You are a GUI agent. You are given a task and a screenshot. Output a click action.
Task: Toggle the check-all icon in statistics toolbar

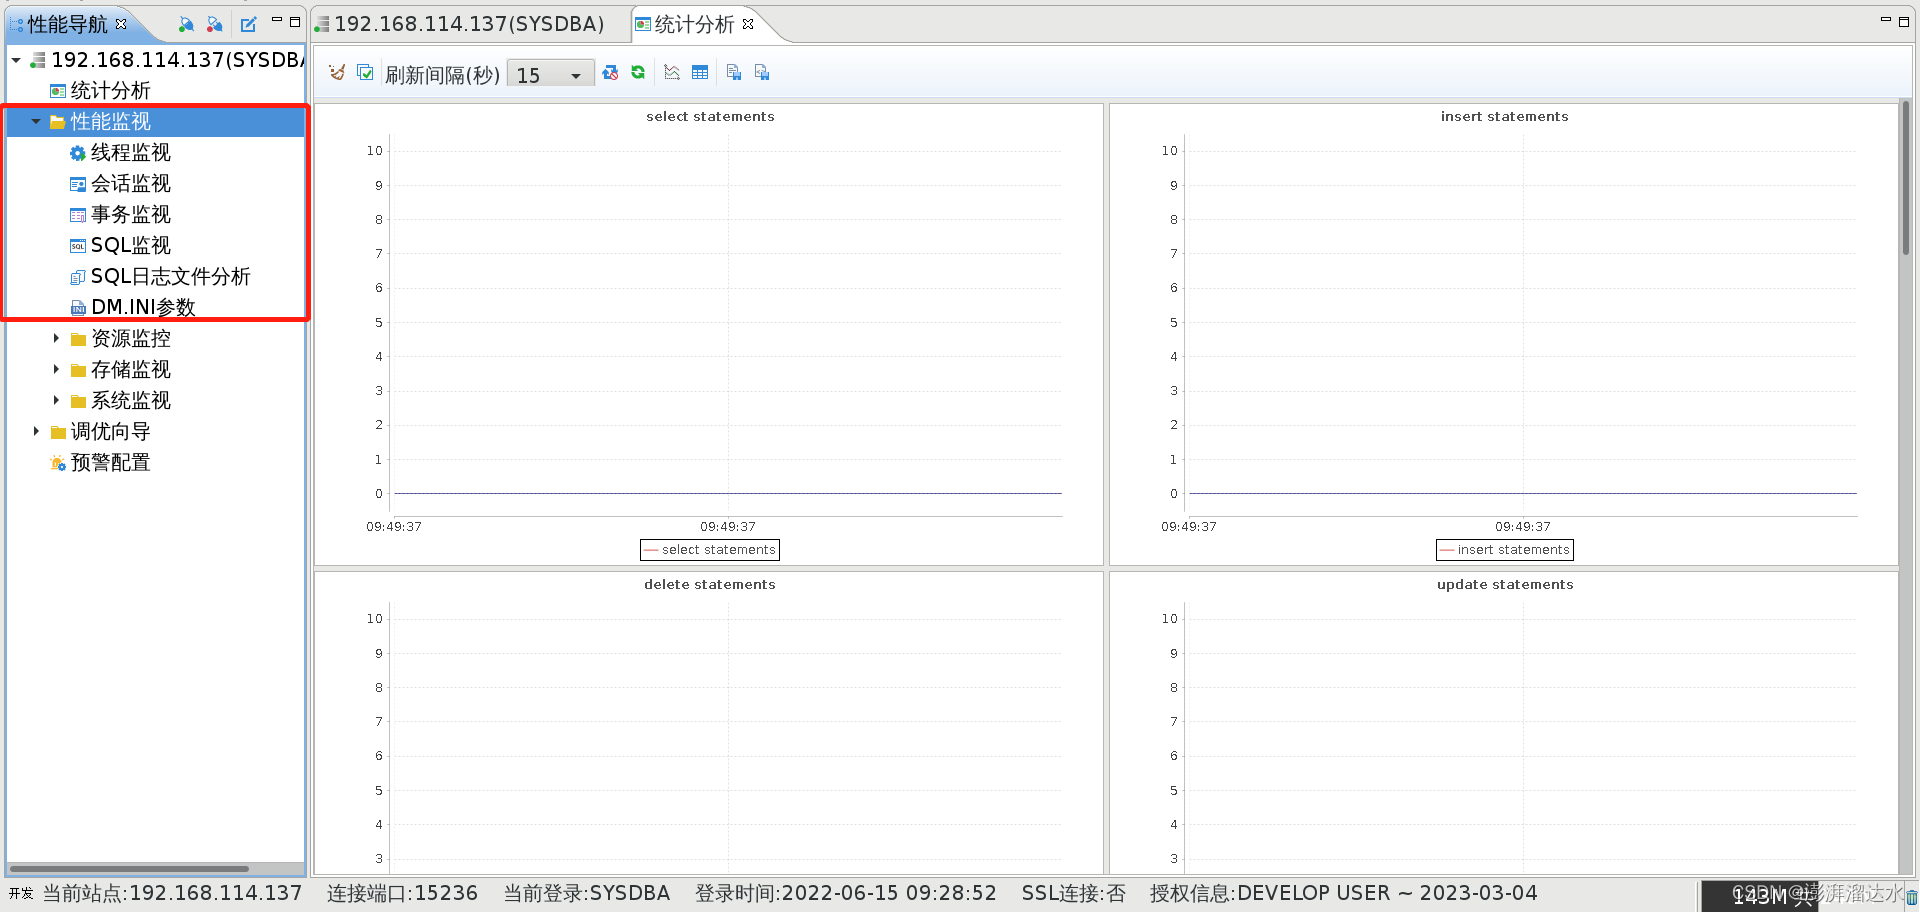(x=365, y=72)
